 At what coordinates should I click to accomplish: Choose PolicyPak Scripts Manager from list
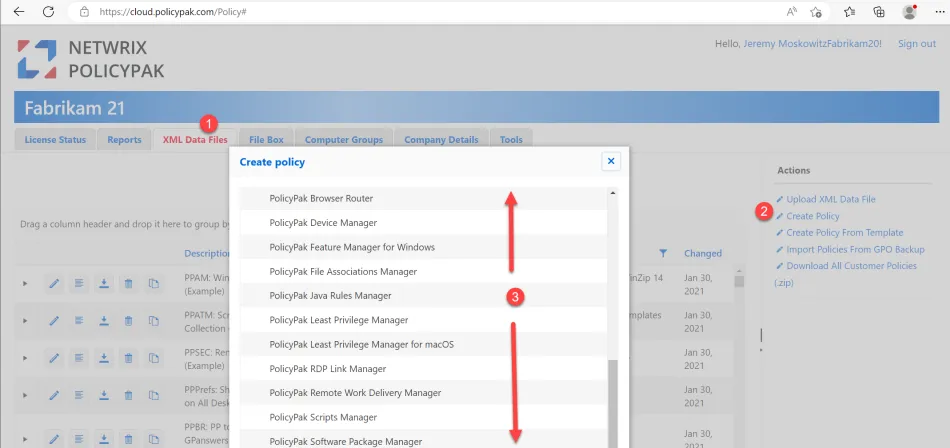coord(323,417)
